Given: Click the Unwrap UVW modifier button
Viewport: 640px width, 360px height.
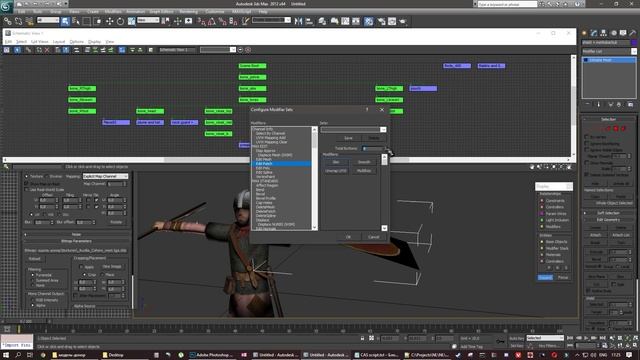Looking at the screenshot, I should click(336, 171).
